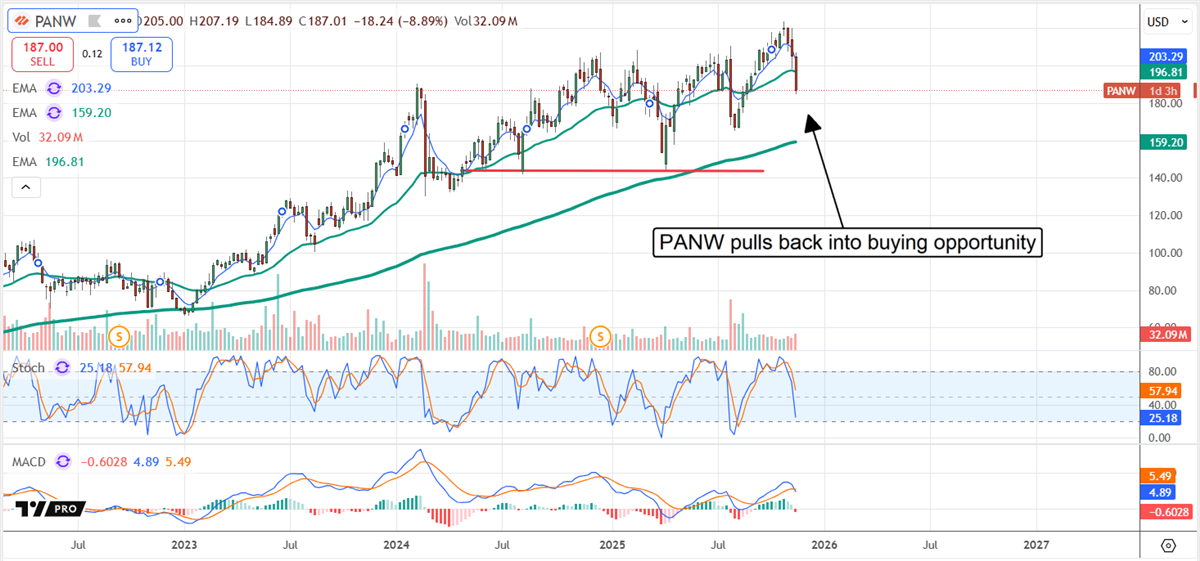The height and width of the screenshot is (561, 1200).
Task: Click the 2027 label on time axis
Action: coord(1037,544)
